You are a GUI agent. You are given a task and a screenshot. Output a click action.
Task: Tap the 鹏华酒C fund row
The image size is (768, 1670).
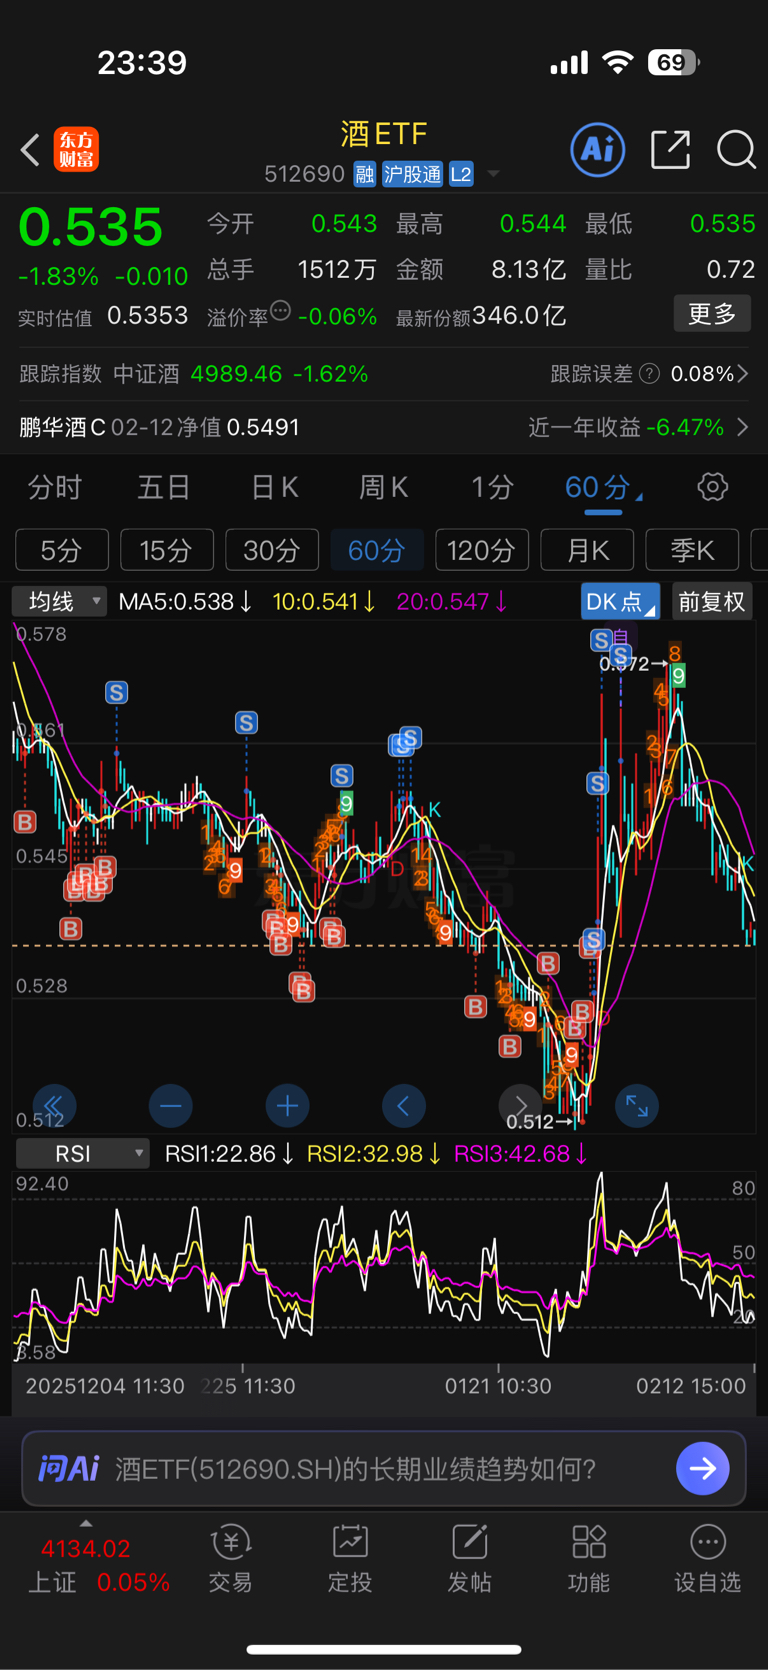coord(384,427)
